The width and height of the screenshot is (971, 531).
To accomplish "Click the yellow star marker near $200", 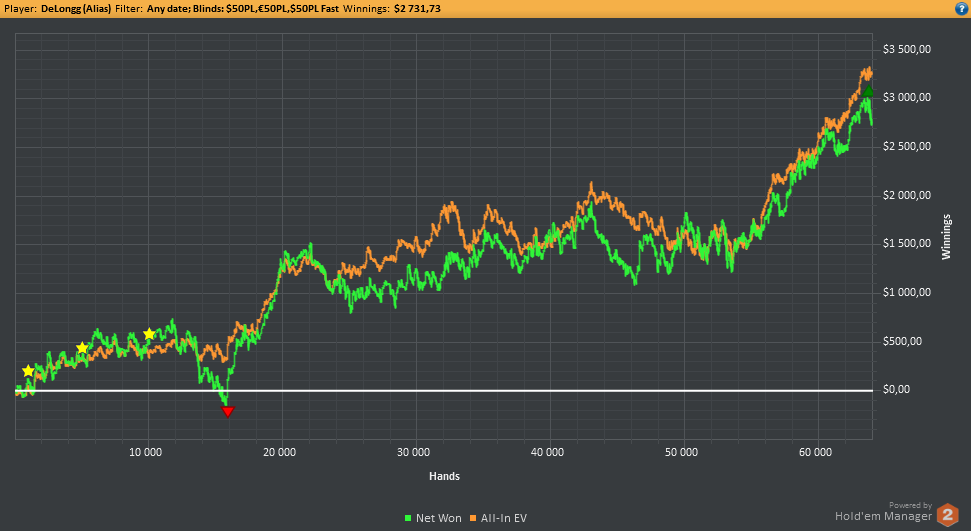I will [x=28, y=371].
